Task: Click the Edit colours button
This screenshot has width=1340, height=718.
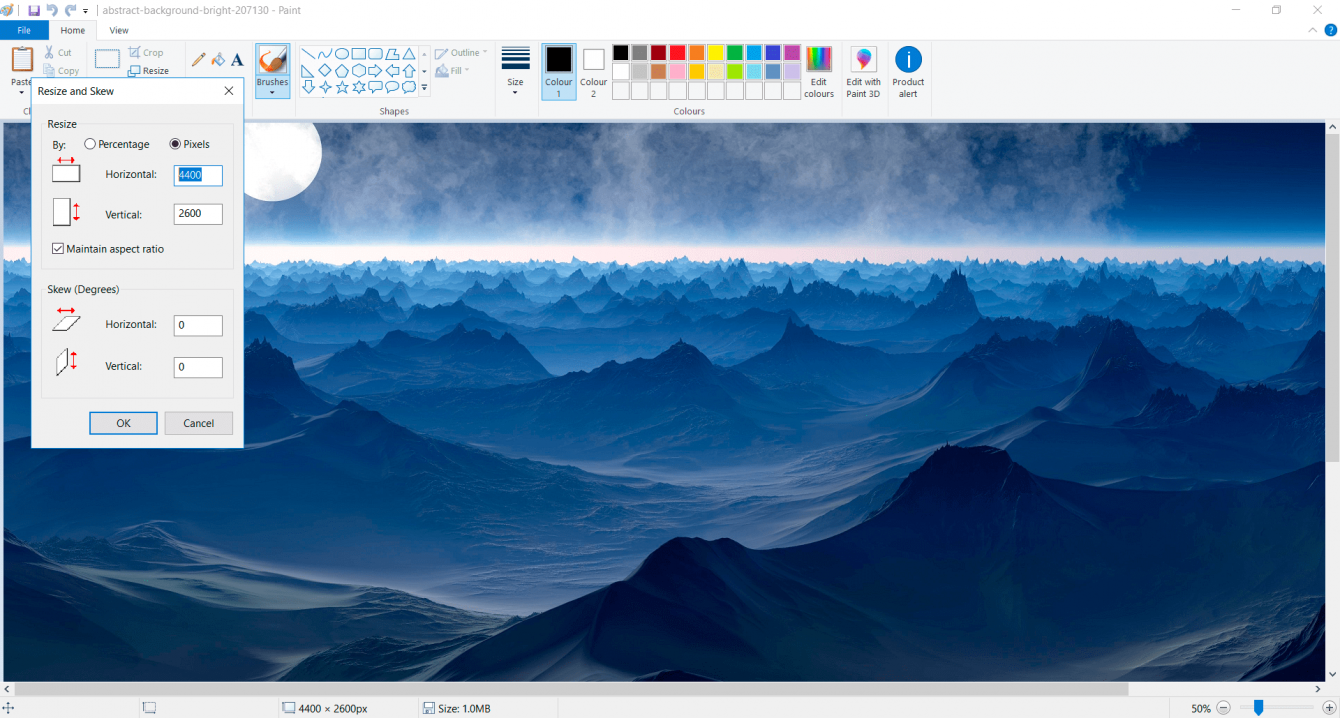Action: pos(819,70)
